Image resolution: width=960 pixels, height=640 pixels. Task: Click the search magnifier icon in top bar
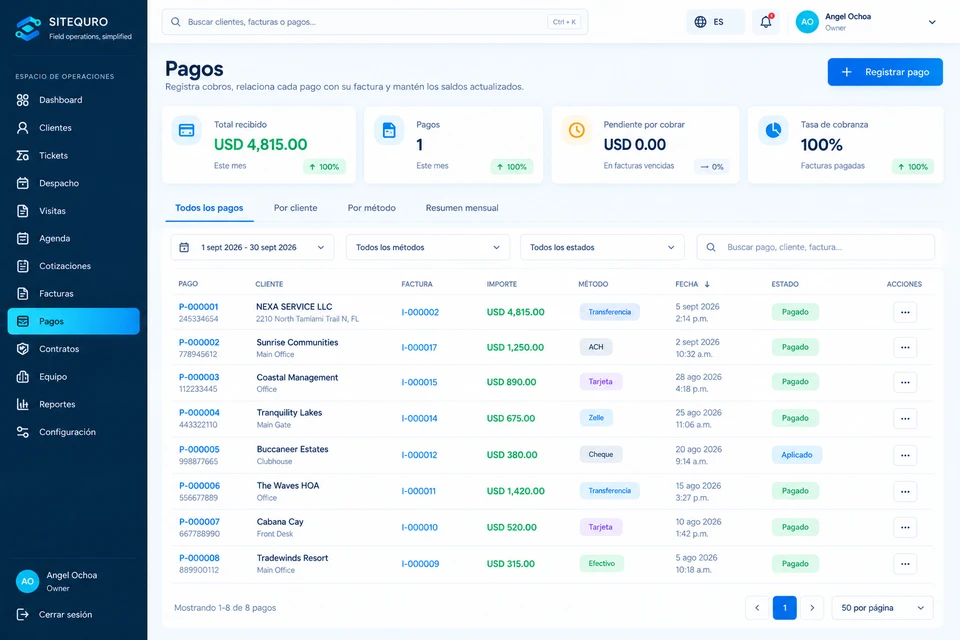click(176, 22)
